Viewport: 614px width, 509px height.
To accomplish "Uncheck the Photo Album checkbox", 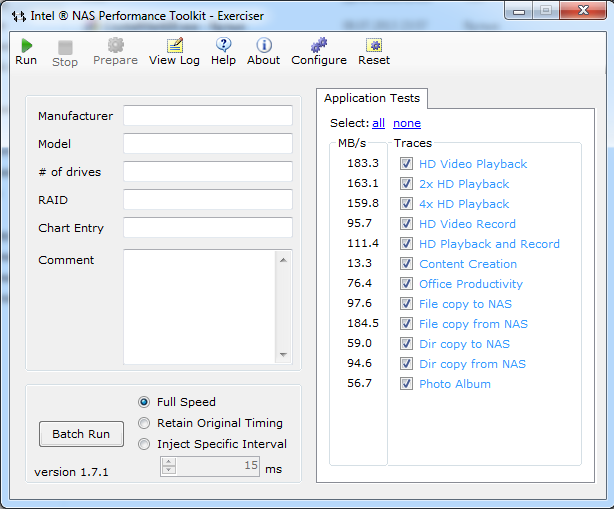I will [406, 383].
